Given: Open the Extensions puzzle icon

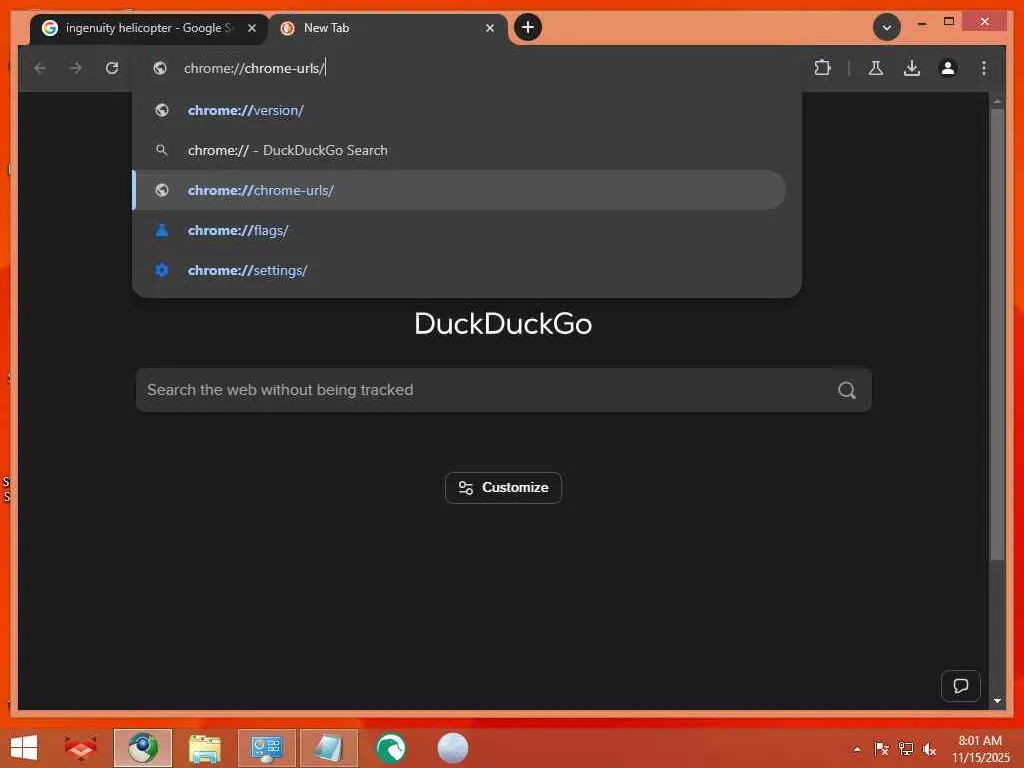Looking at the screenshot, I should tap(822, 68).
